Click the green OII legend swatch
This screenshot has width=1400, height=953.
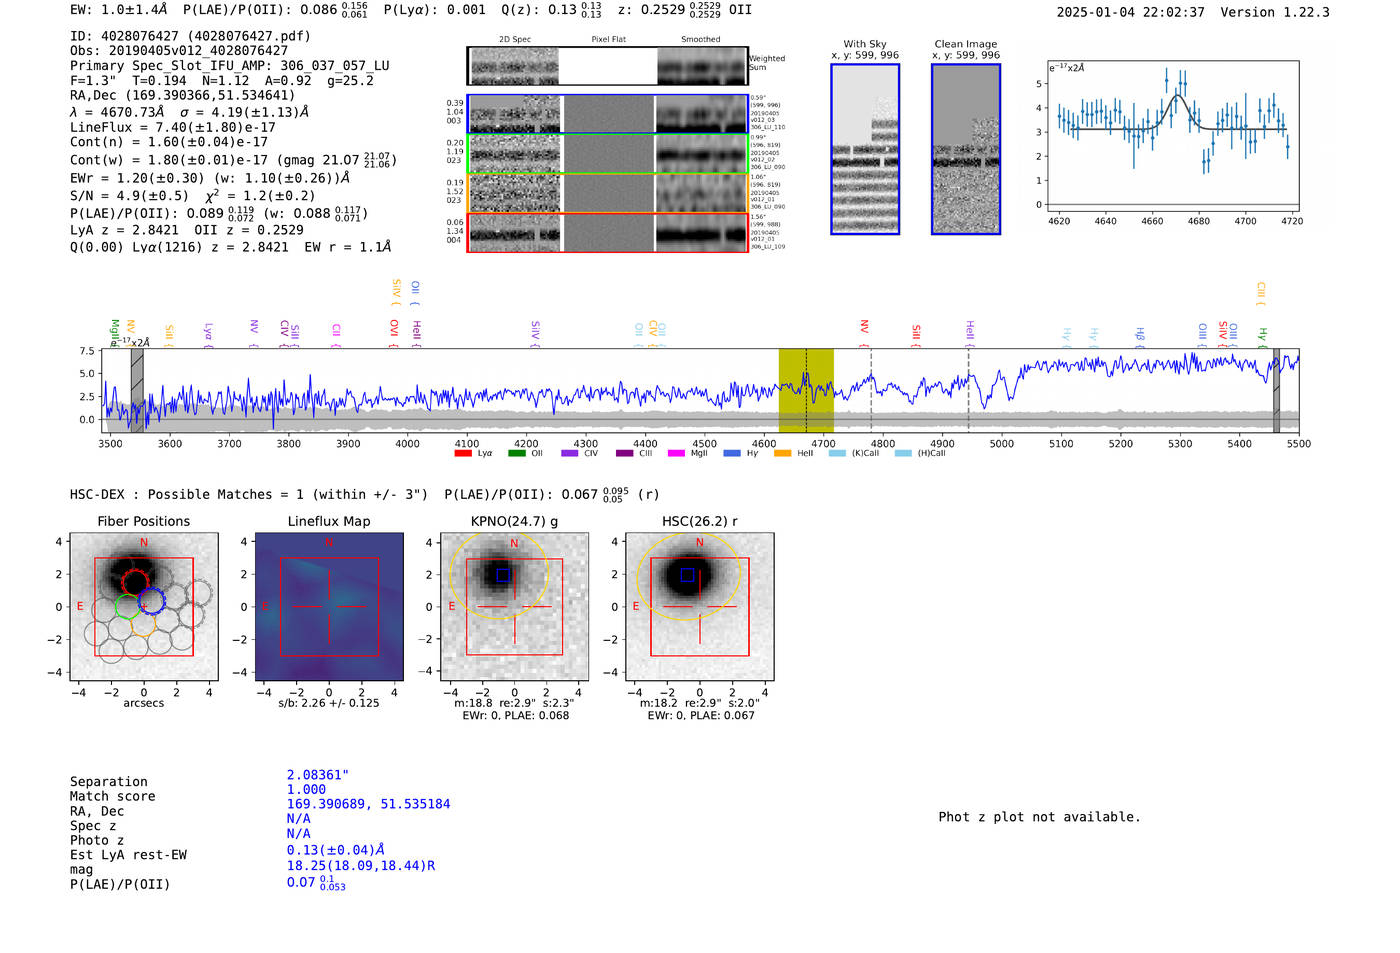(516, 454)
